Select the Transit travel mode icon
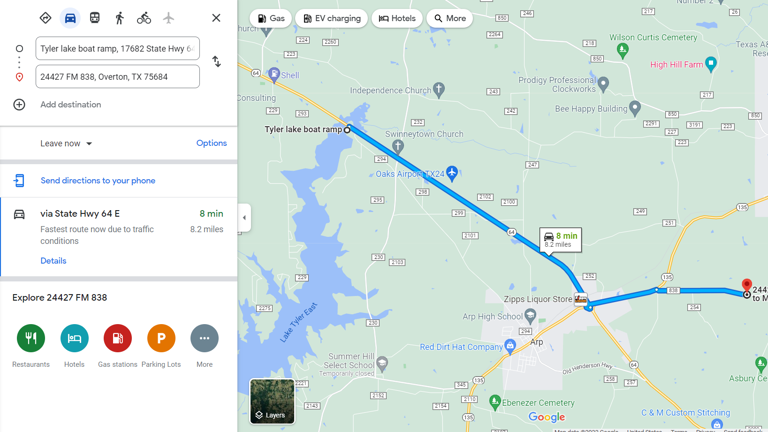 (x=95, y=18)
